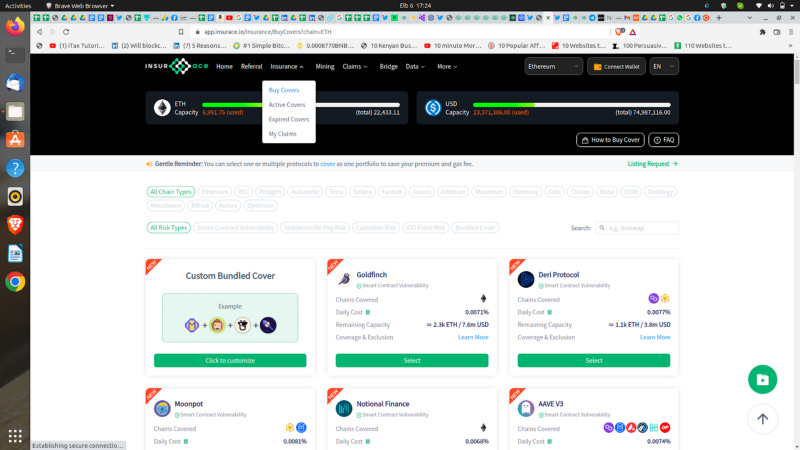Open Brave Web Browser app menu
The image size is (800, 450).
click(81, 6)
